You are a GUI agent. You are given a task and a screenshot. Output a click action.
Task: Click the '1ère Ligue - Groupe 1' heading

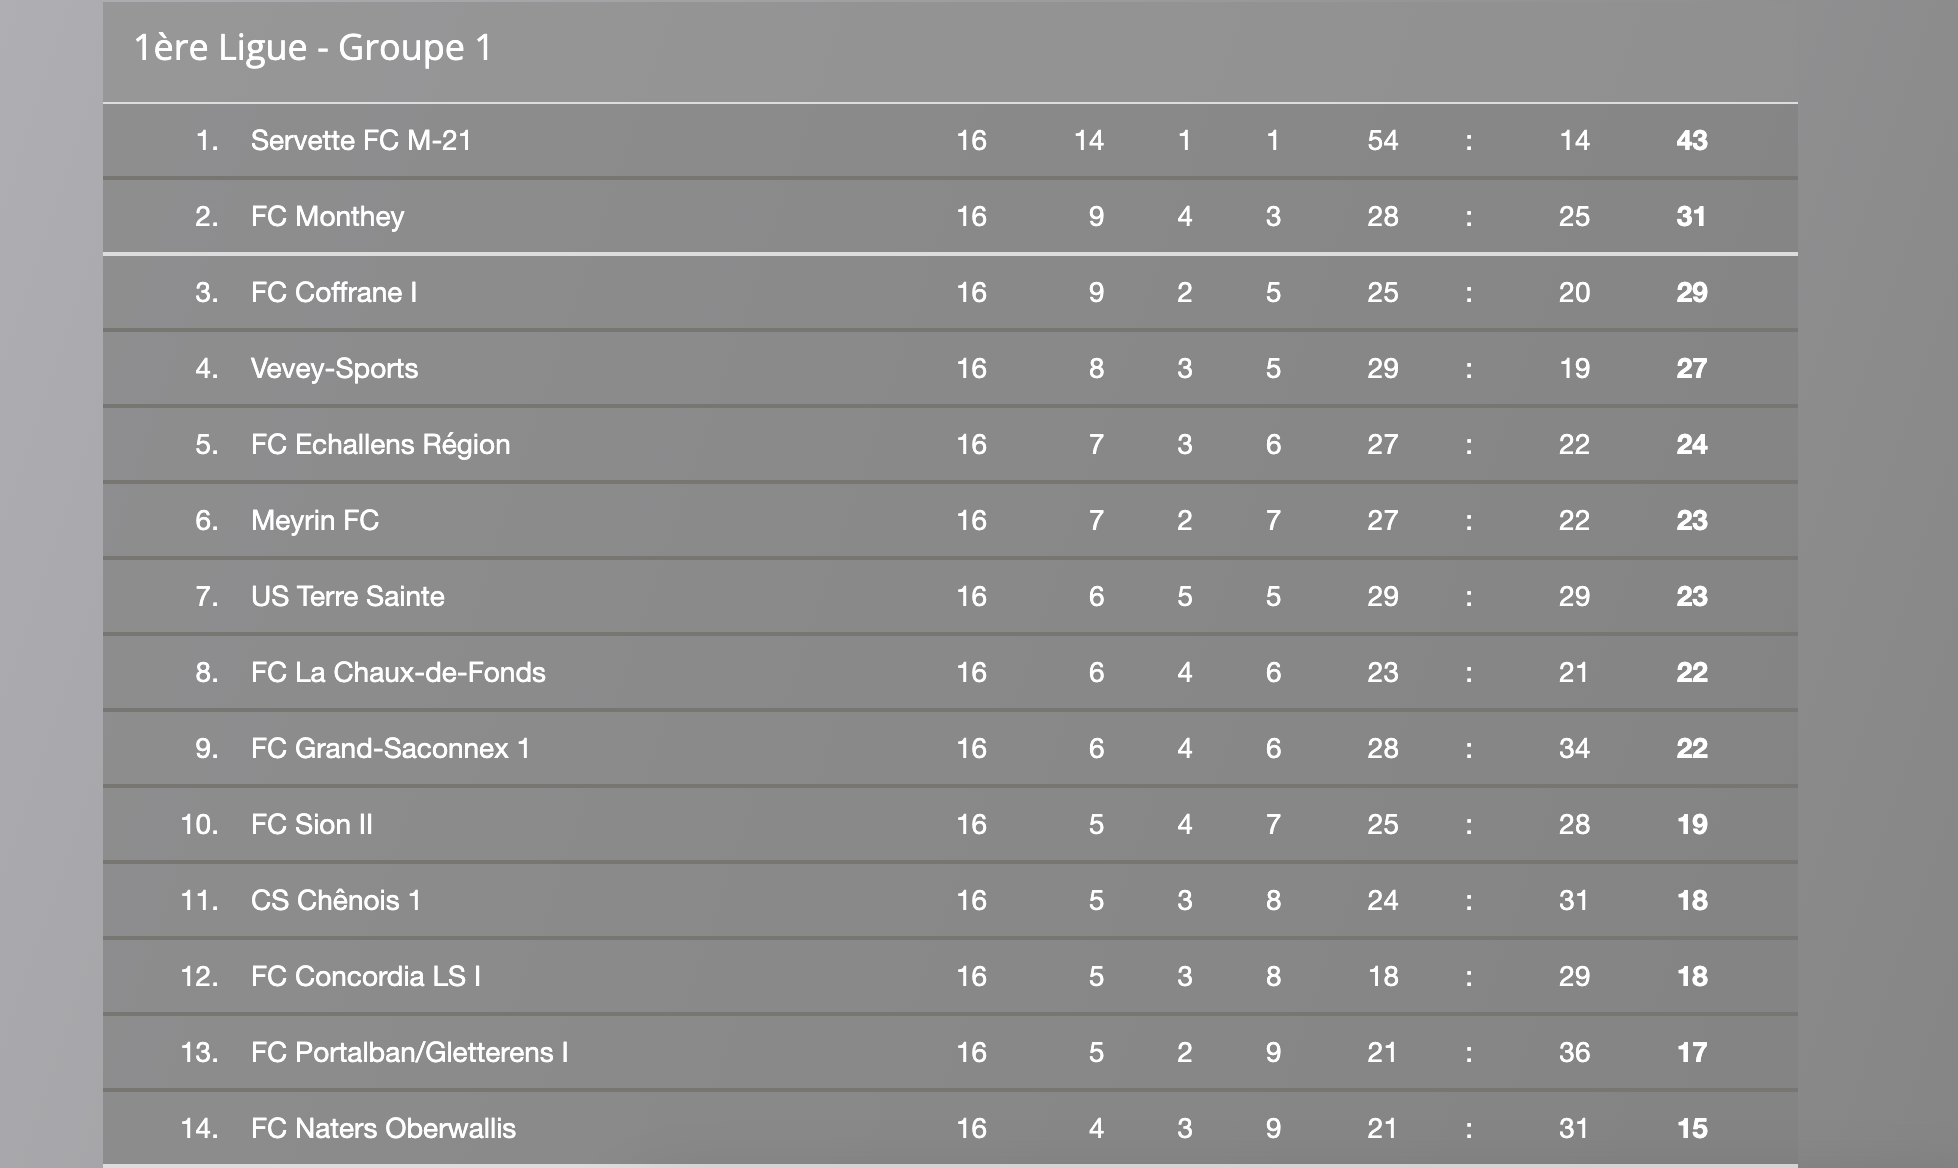312,48
